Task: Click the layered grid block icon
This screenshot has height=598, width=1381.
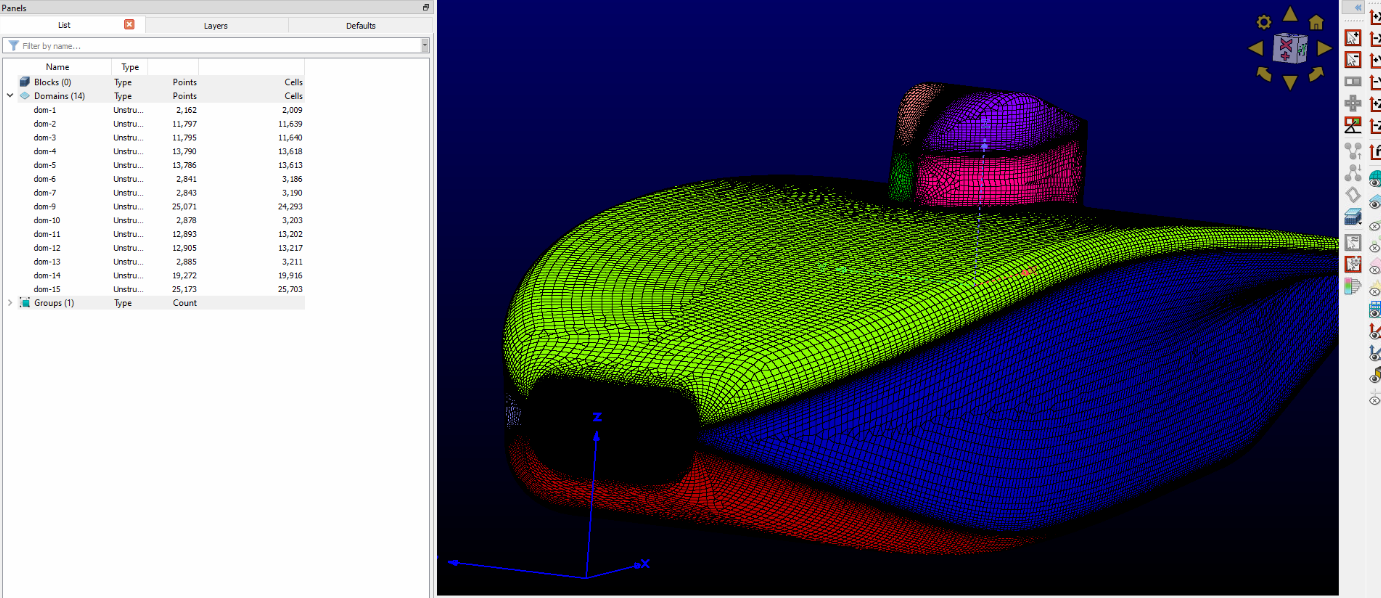Action: tap(1352, 217)
